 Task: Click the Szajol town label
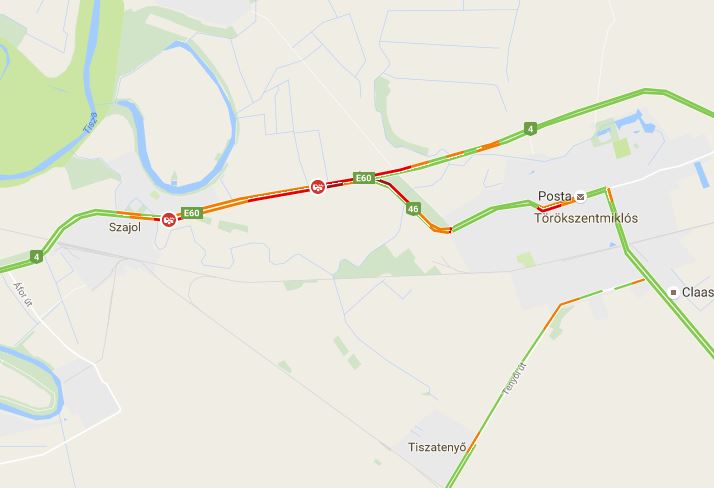125,227
